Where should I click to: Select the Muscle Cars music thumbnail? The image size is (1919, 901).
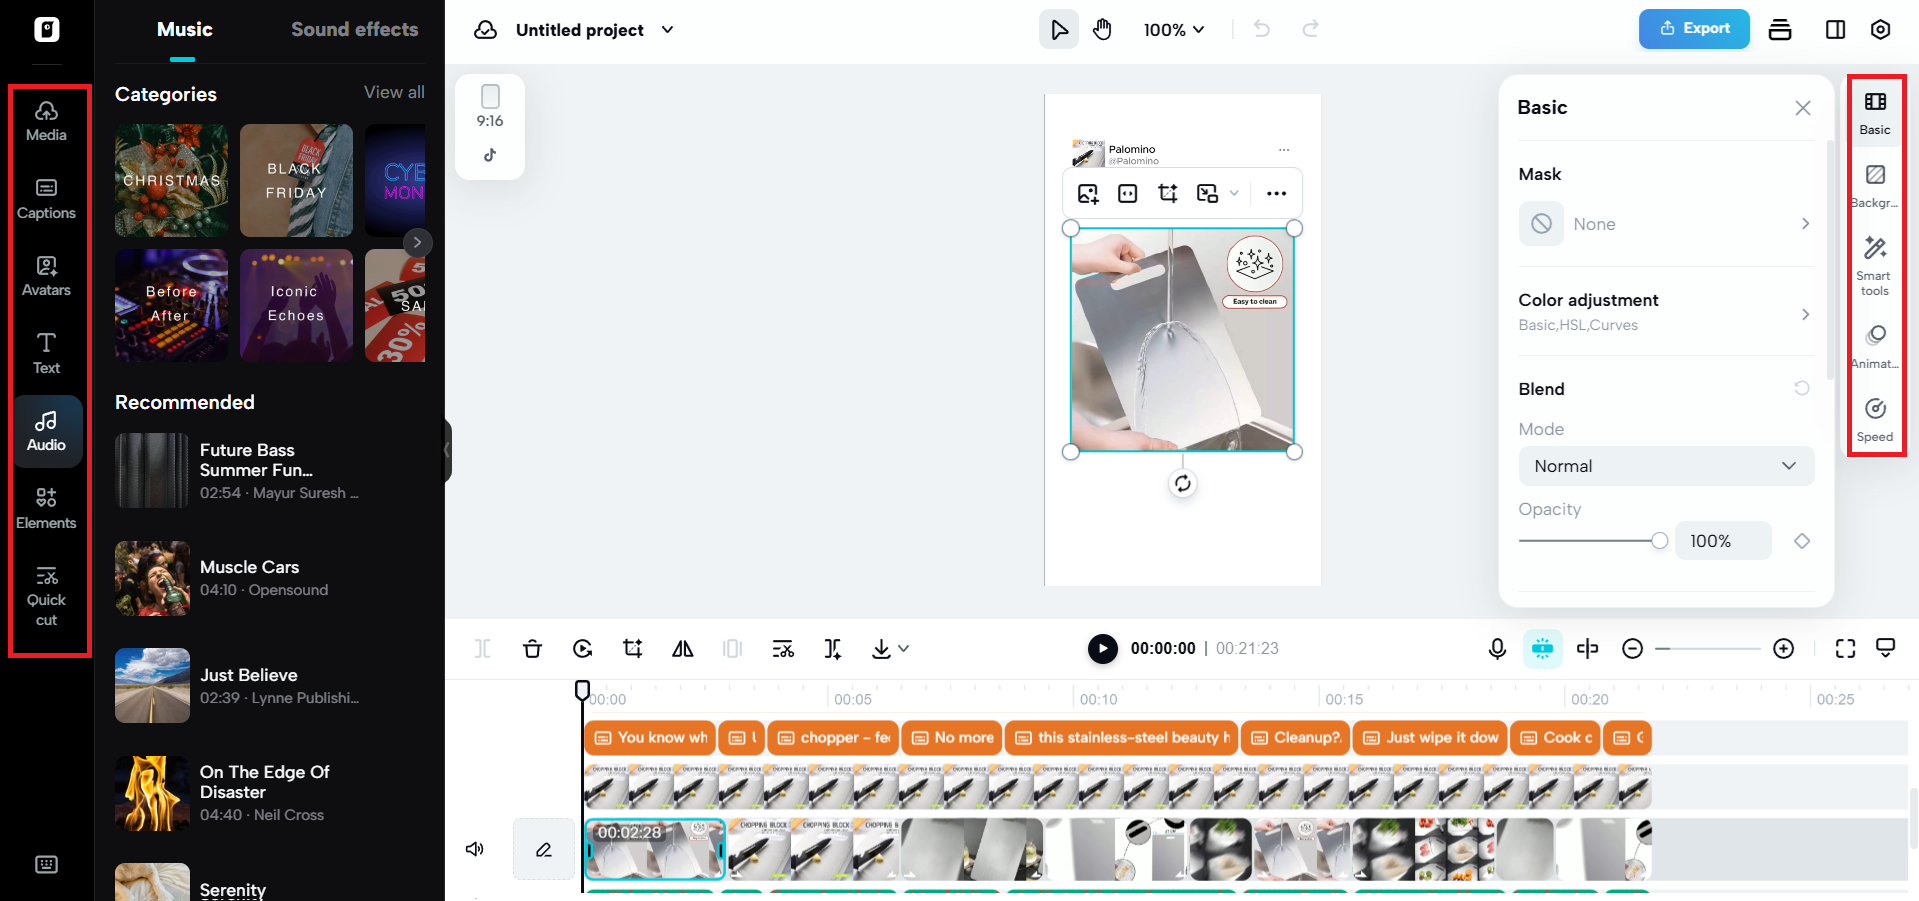152,578
